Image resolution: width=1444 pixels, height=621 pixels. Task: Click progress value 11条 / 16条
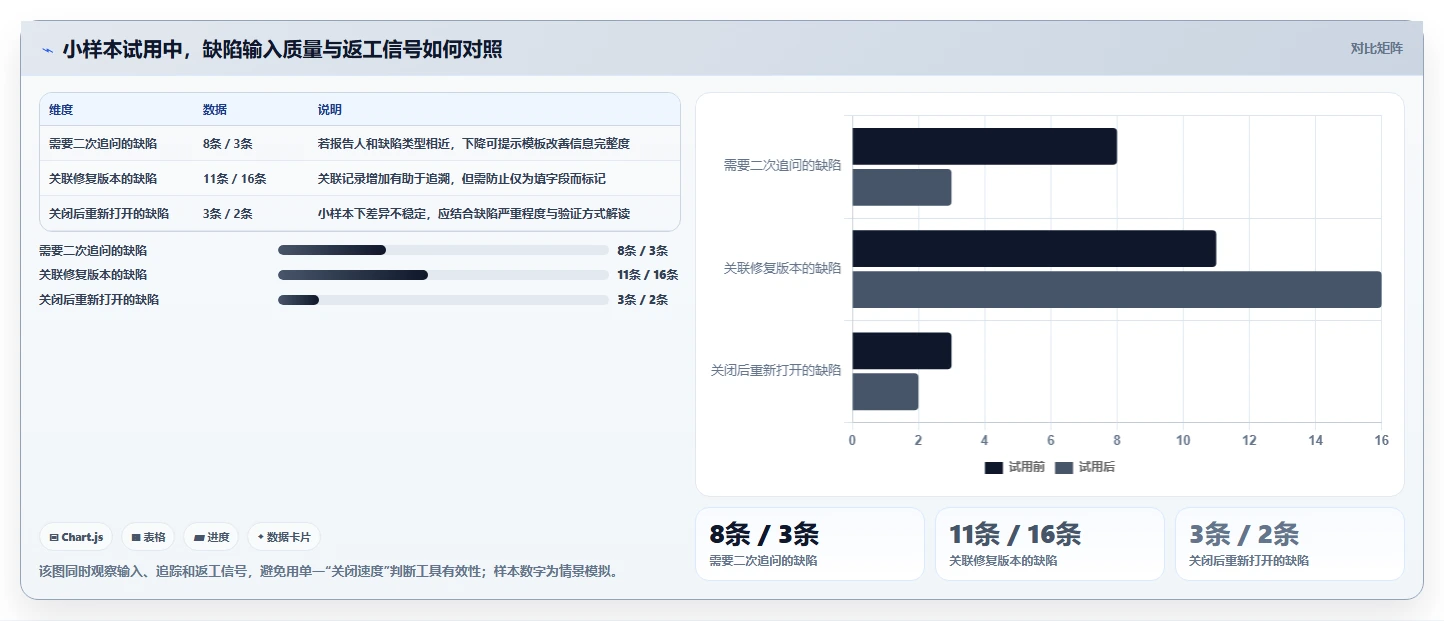[647, 275]
